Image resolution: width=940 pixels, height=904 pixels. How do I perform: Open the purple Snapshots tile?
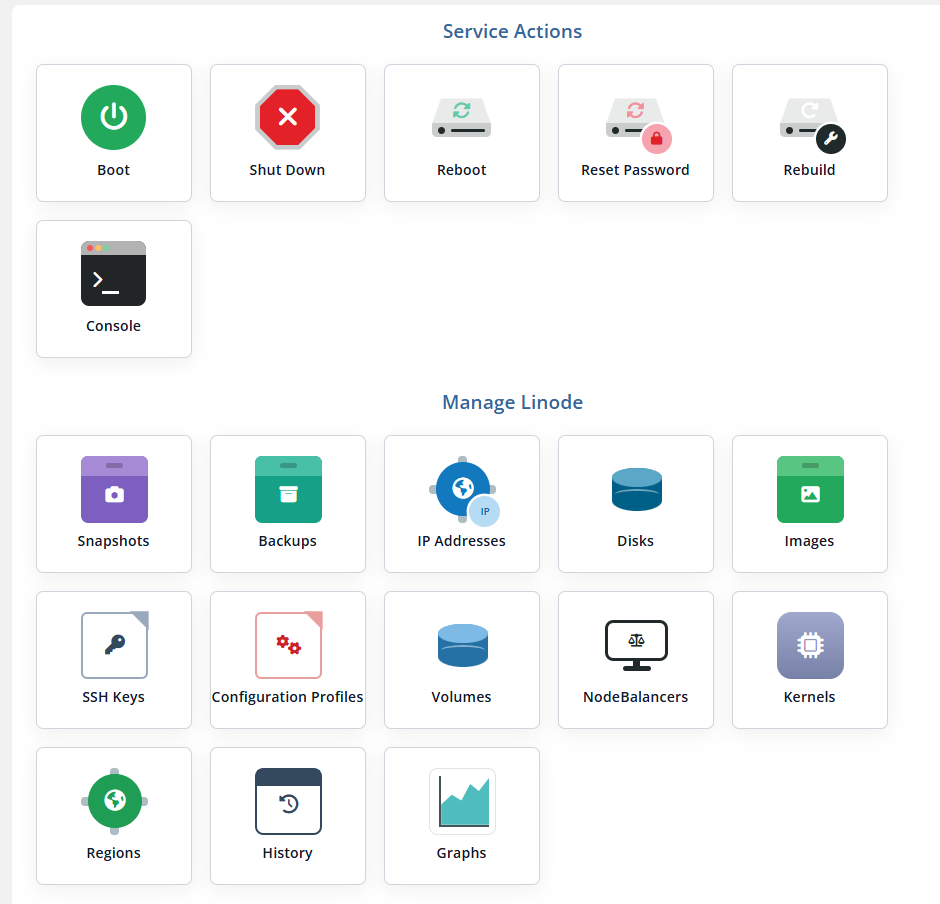tap(114, 504)
